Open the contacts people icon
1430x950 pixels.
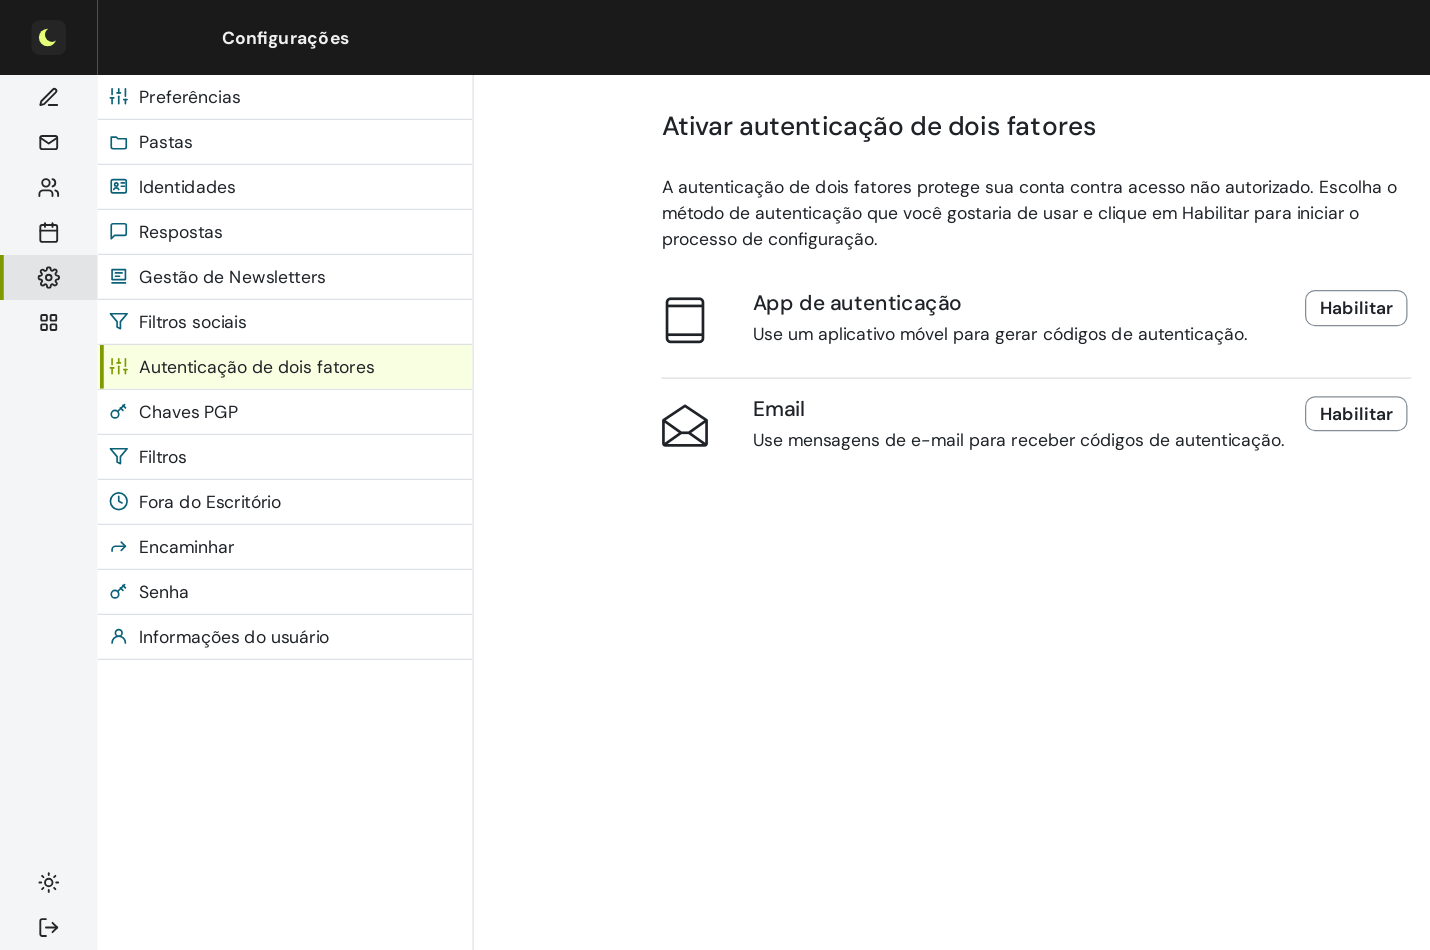pos(48,187)
